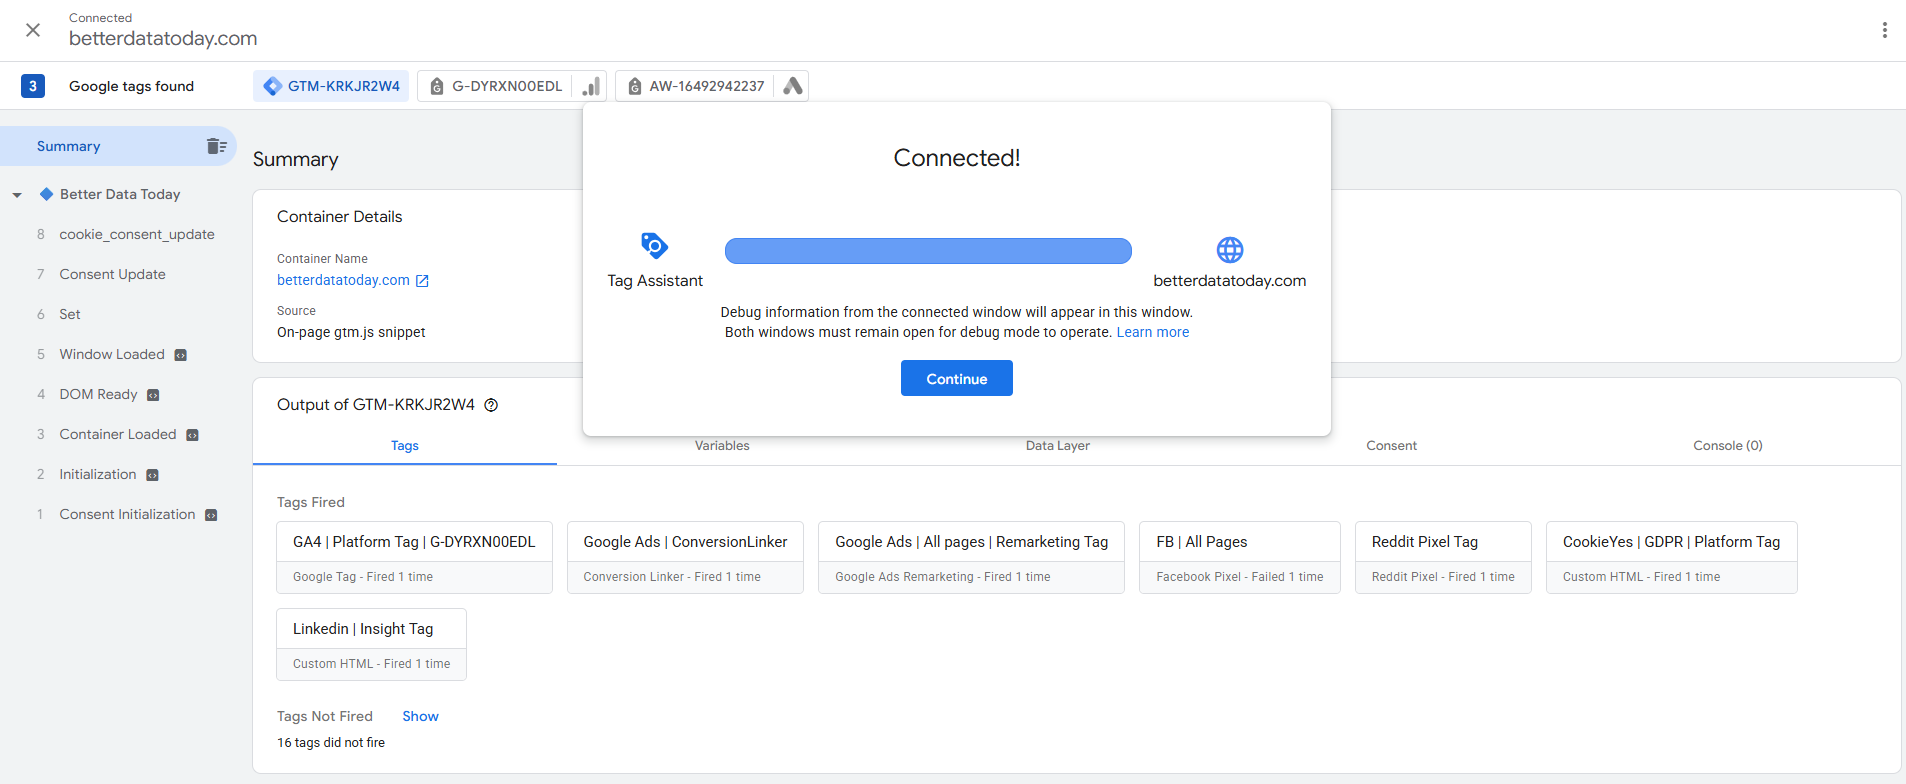Viewport: 1906px width, 784px height.
Task: Switch to the Data Layer tab
Action: pyautogui.click(x=1058, y=446)
